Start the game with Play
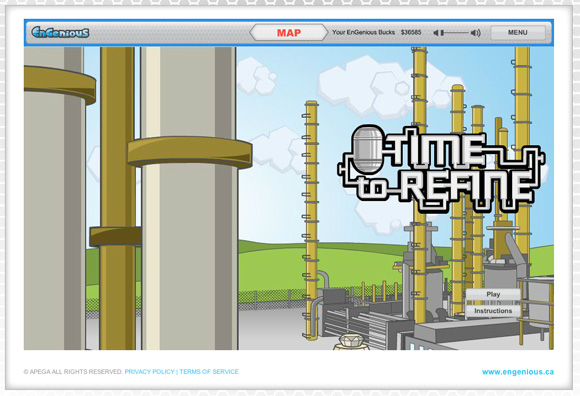The image size is (580, 396). pyautogui.click(x=493, y=294)
